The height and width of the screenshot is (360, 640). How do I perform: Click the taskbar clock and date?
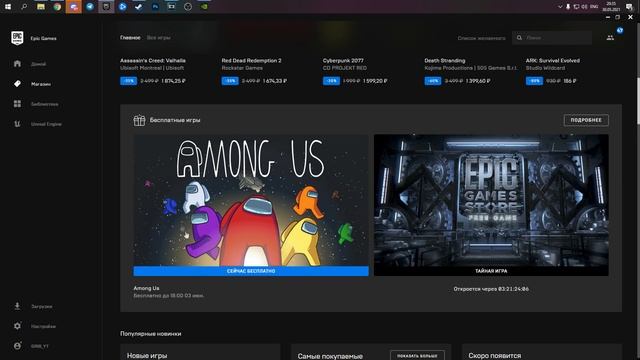611,7
